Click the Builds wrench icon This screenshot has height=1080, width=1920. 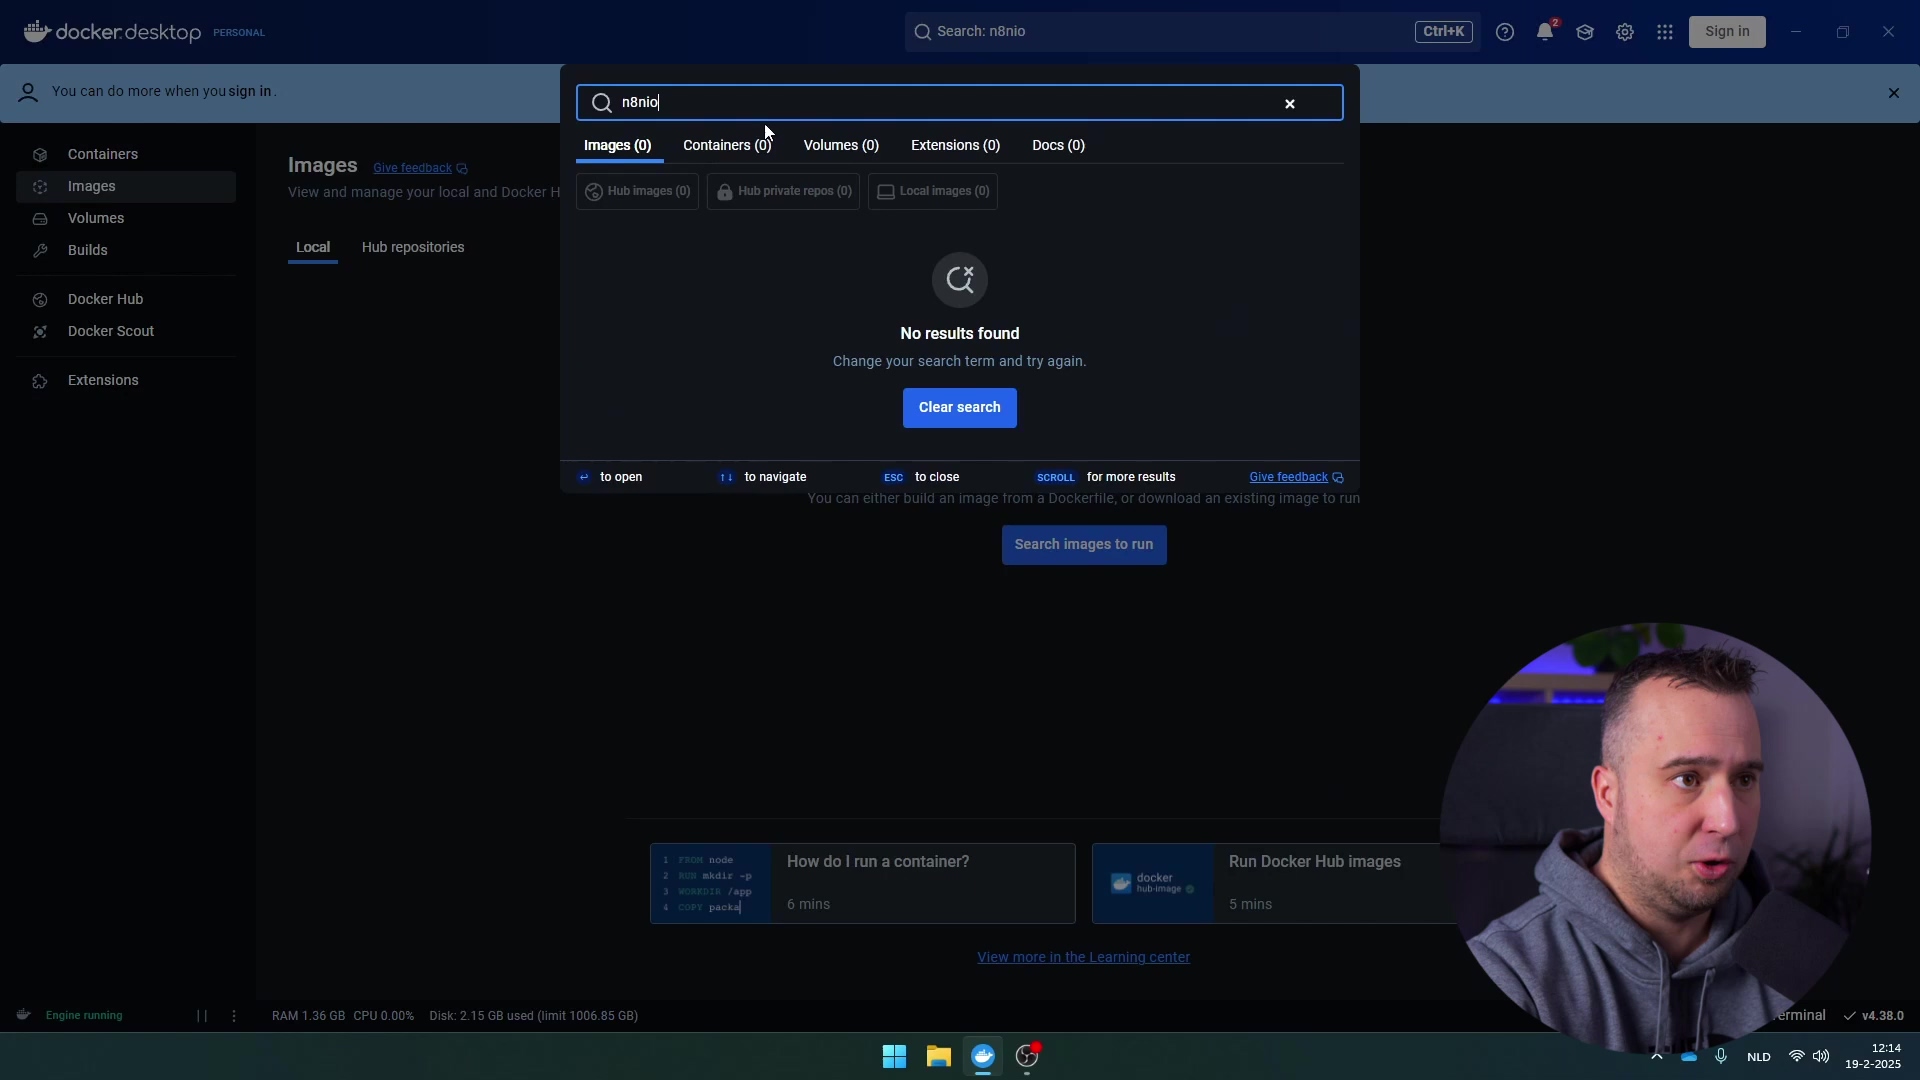pos(40,251)
